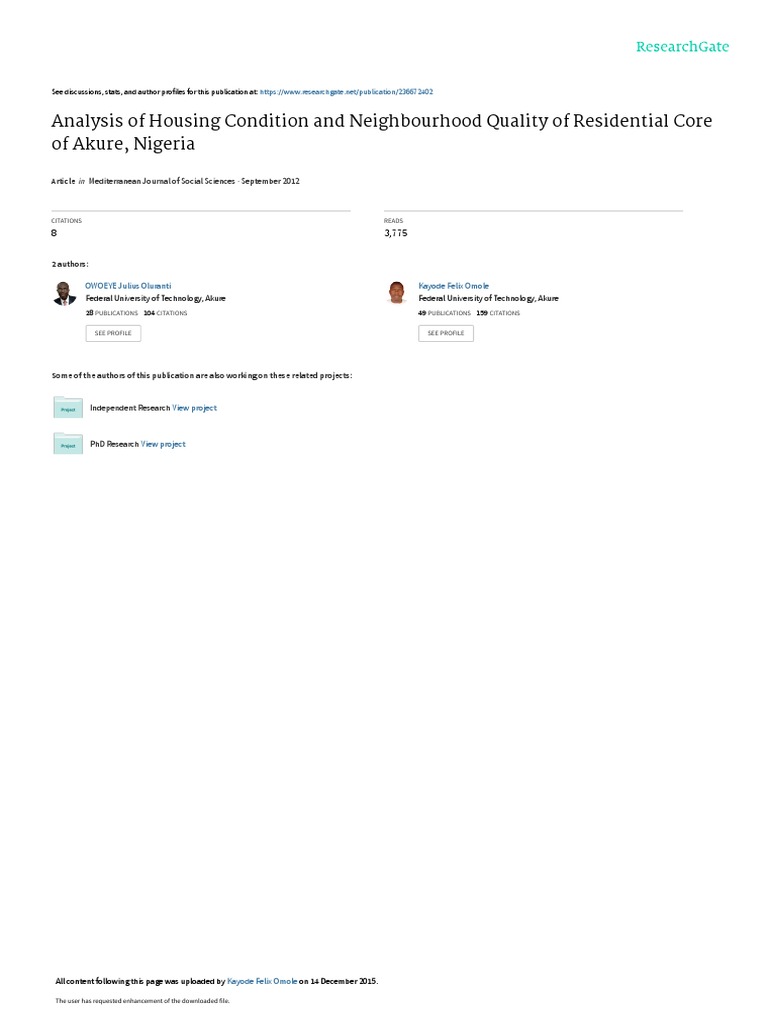The image size is (768, 1024).
Task: Open OWOEYE Julius Oluranti's author name link
Action: [x=128, y=286]
